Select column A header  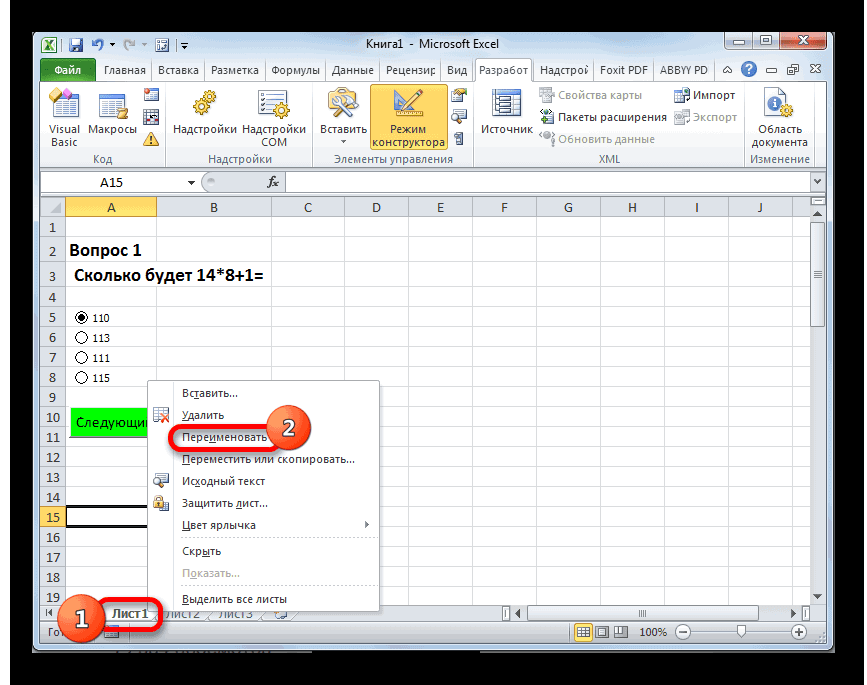111,208
